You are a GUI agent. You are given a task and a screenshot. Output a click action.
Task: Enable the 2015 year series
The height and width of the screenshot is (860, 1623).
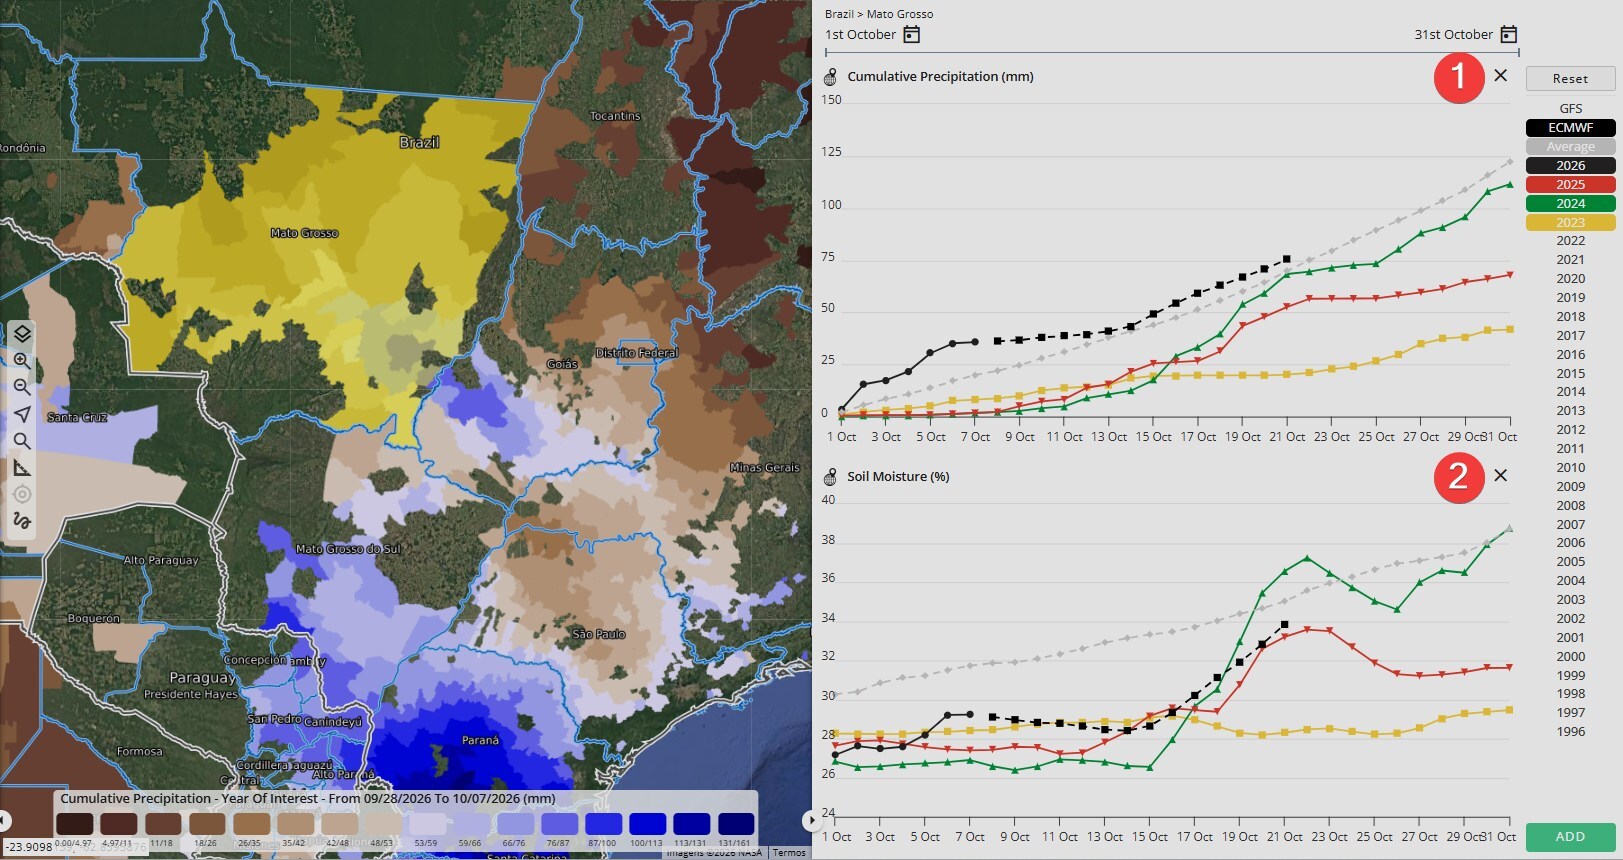pos(1570,373)
